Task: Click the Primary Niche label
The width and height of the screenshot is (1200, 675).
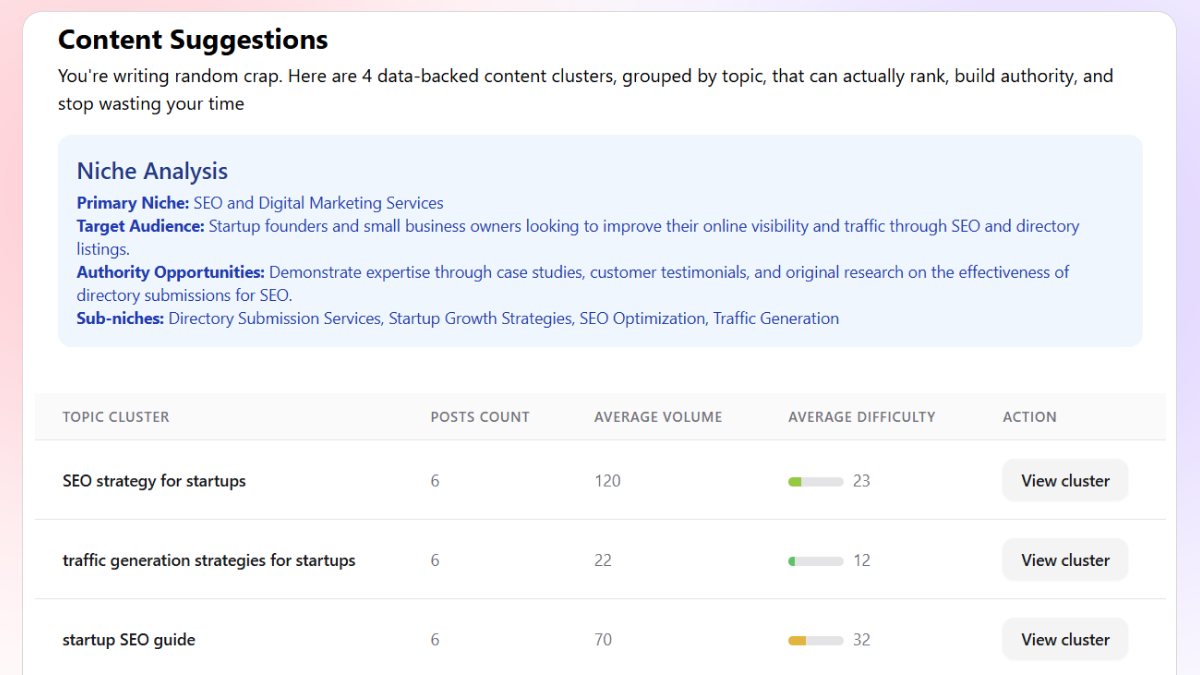Action: coord(133,203)
